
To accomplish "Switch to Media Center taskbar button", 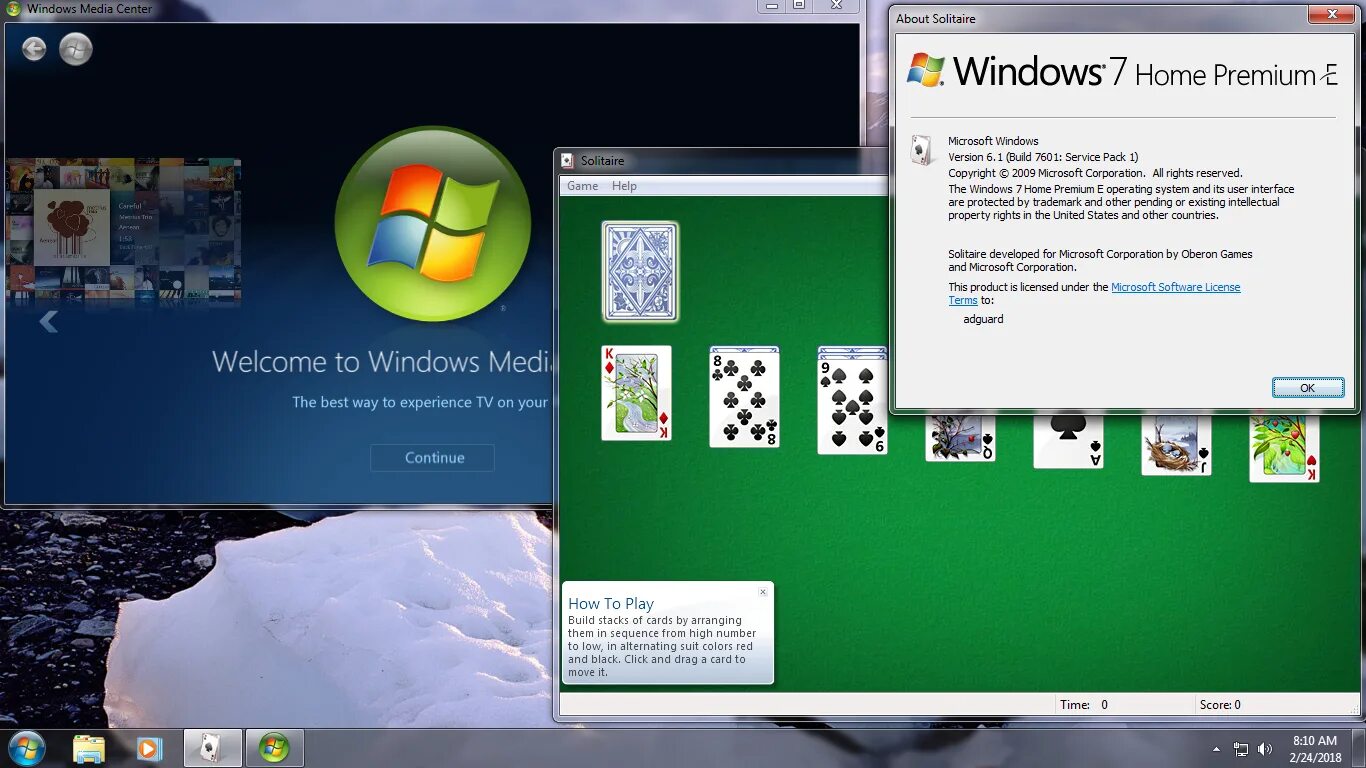I will (x=275, y=748).
